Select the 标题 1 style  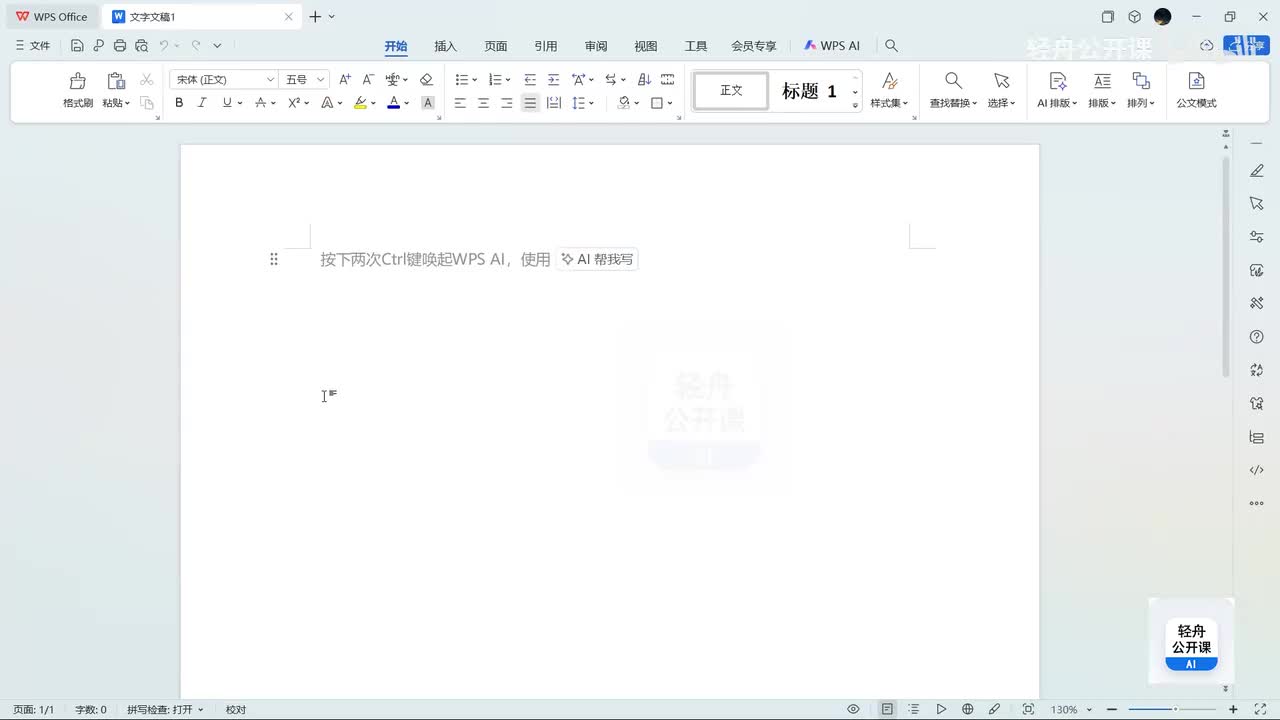pos(809,91)
